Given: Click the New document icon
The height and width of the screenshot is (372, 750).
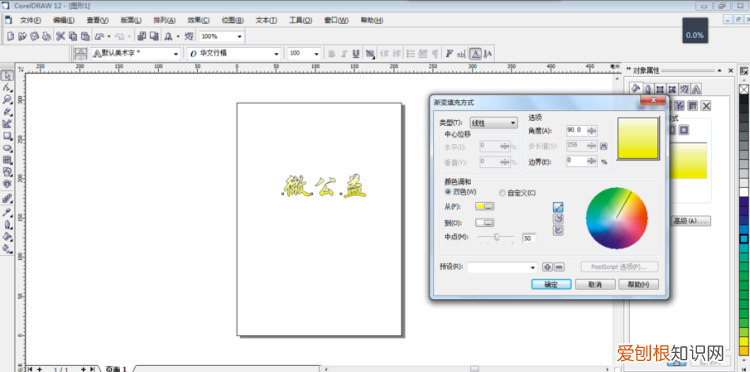Looking at the screenshot, I should pyautogui.click(x=11, y=36).
